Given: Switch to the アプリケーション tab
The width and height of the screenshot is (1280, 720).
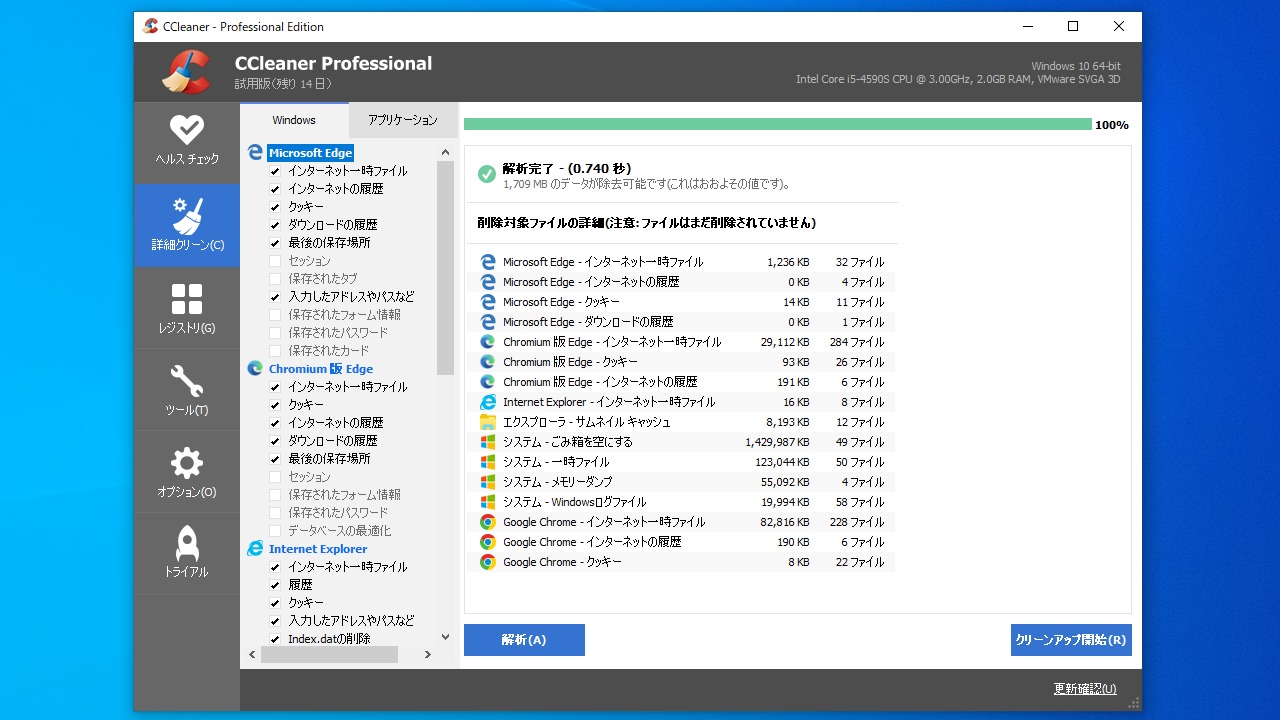Looking at the screenshot, I should click(x=403, y=120).
